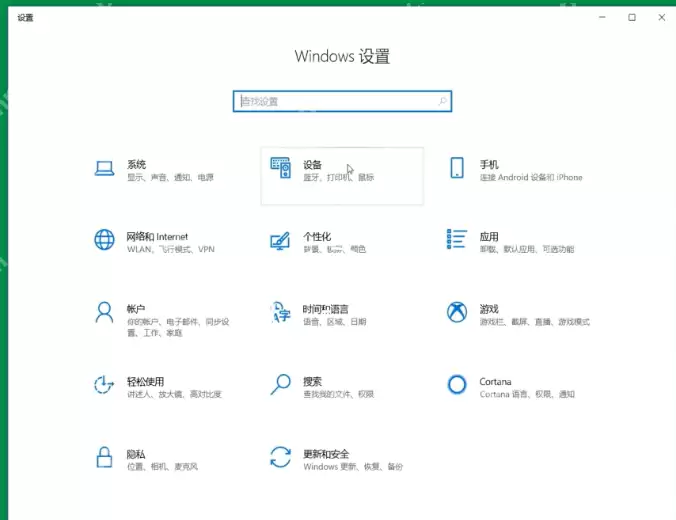Click the 卸载, 默认应用, 可选功能 description
Image resolution: width=676 pixels, height=520 pixels.
[527, 249]
